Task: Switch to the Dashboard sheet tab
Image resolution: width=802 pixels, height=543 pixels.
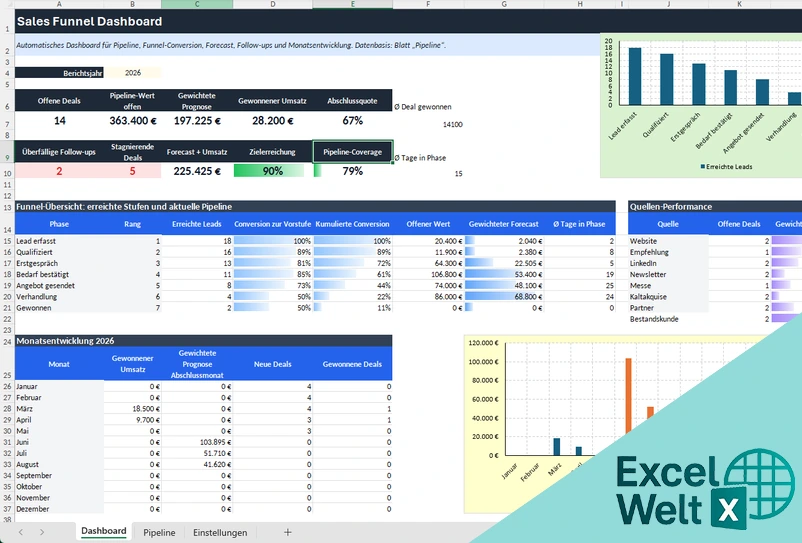Action: pyautogui.click(x=104, y=531)
